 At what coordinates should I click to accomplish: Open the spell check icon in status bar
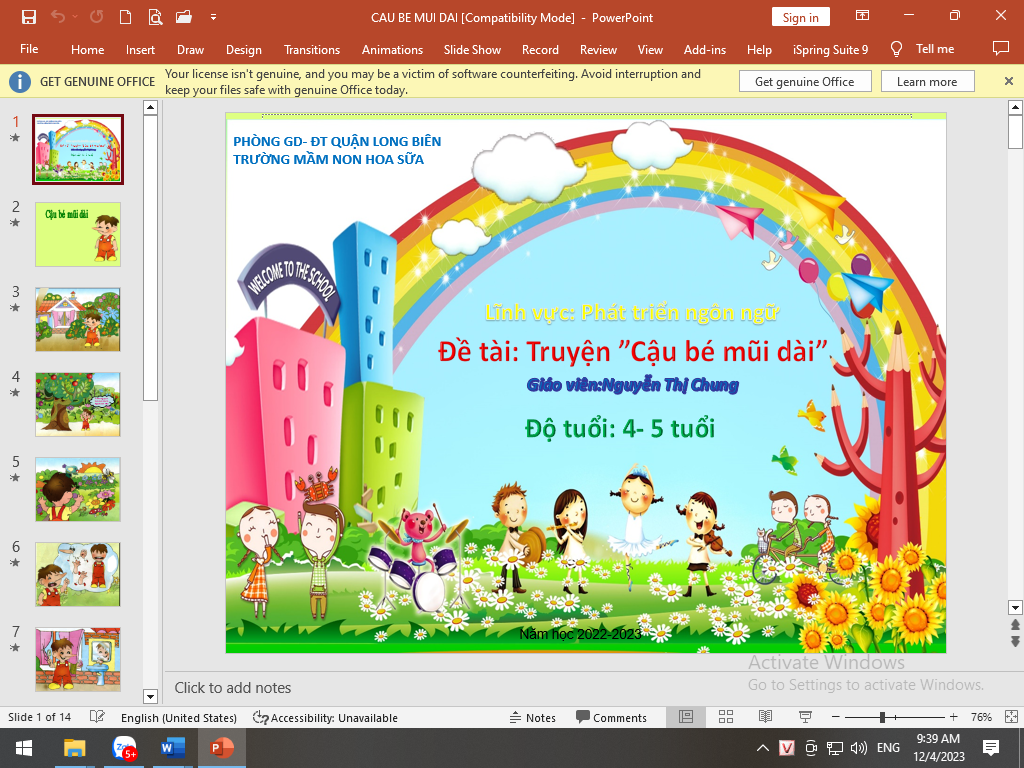[97, 717]
